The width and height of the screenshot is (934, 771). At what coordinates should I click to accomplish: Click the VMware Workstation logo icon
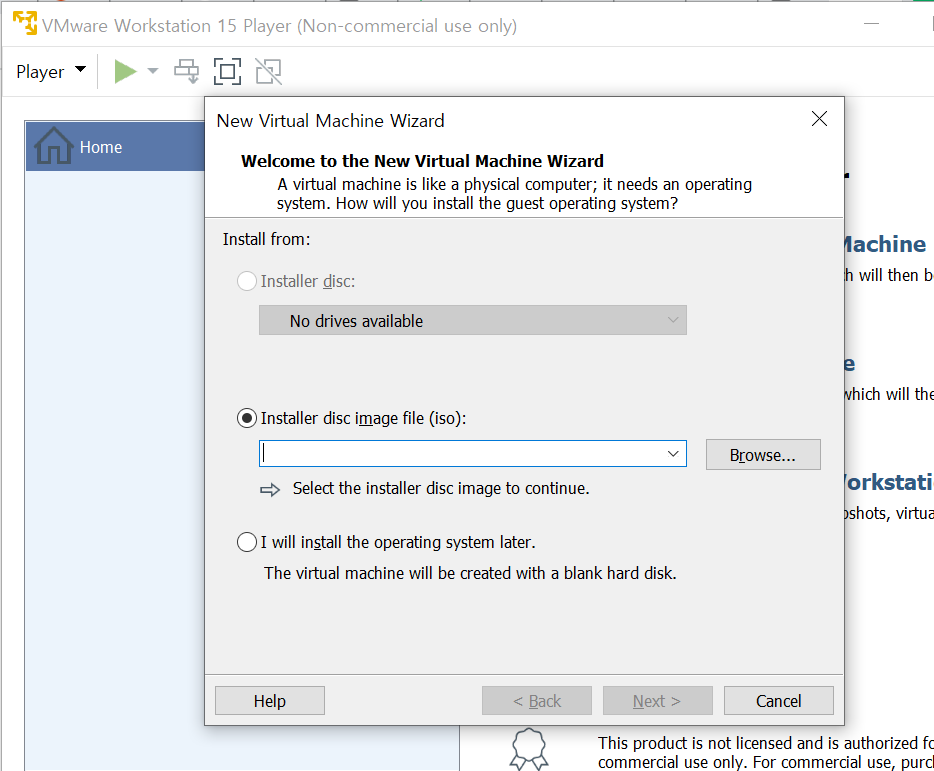[25, 24]
